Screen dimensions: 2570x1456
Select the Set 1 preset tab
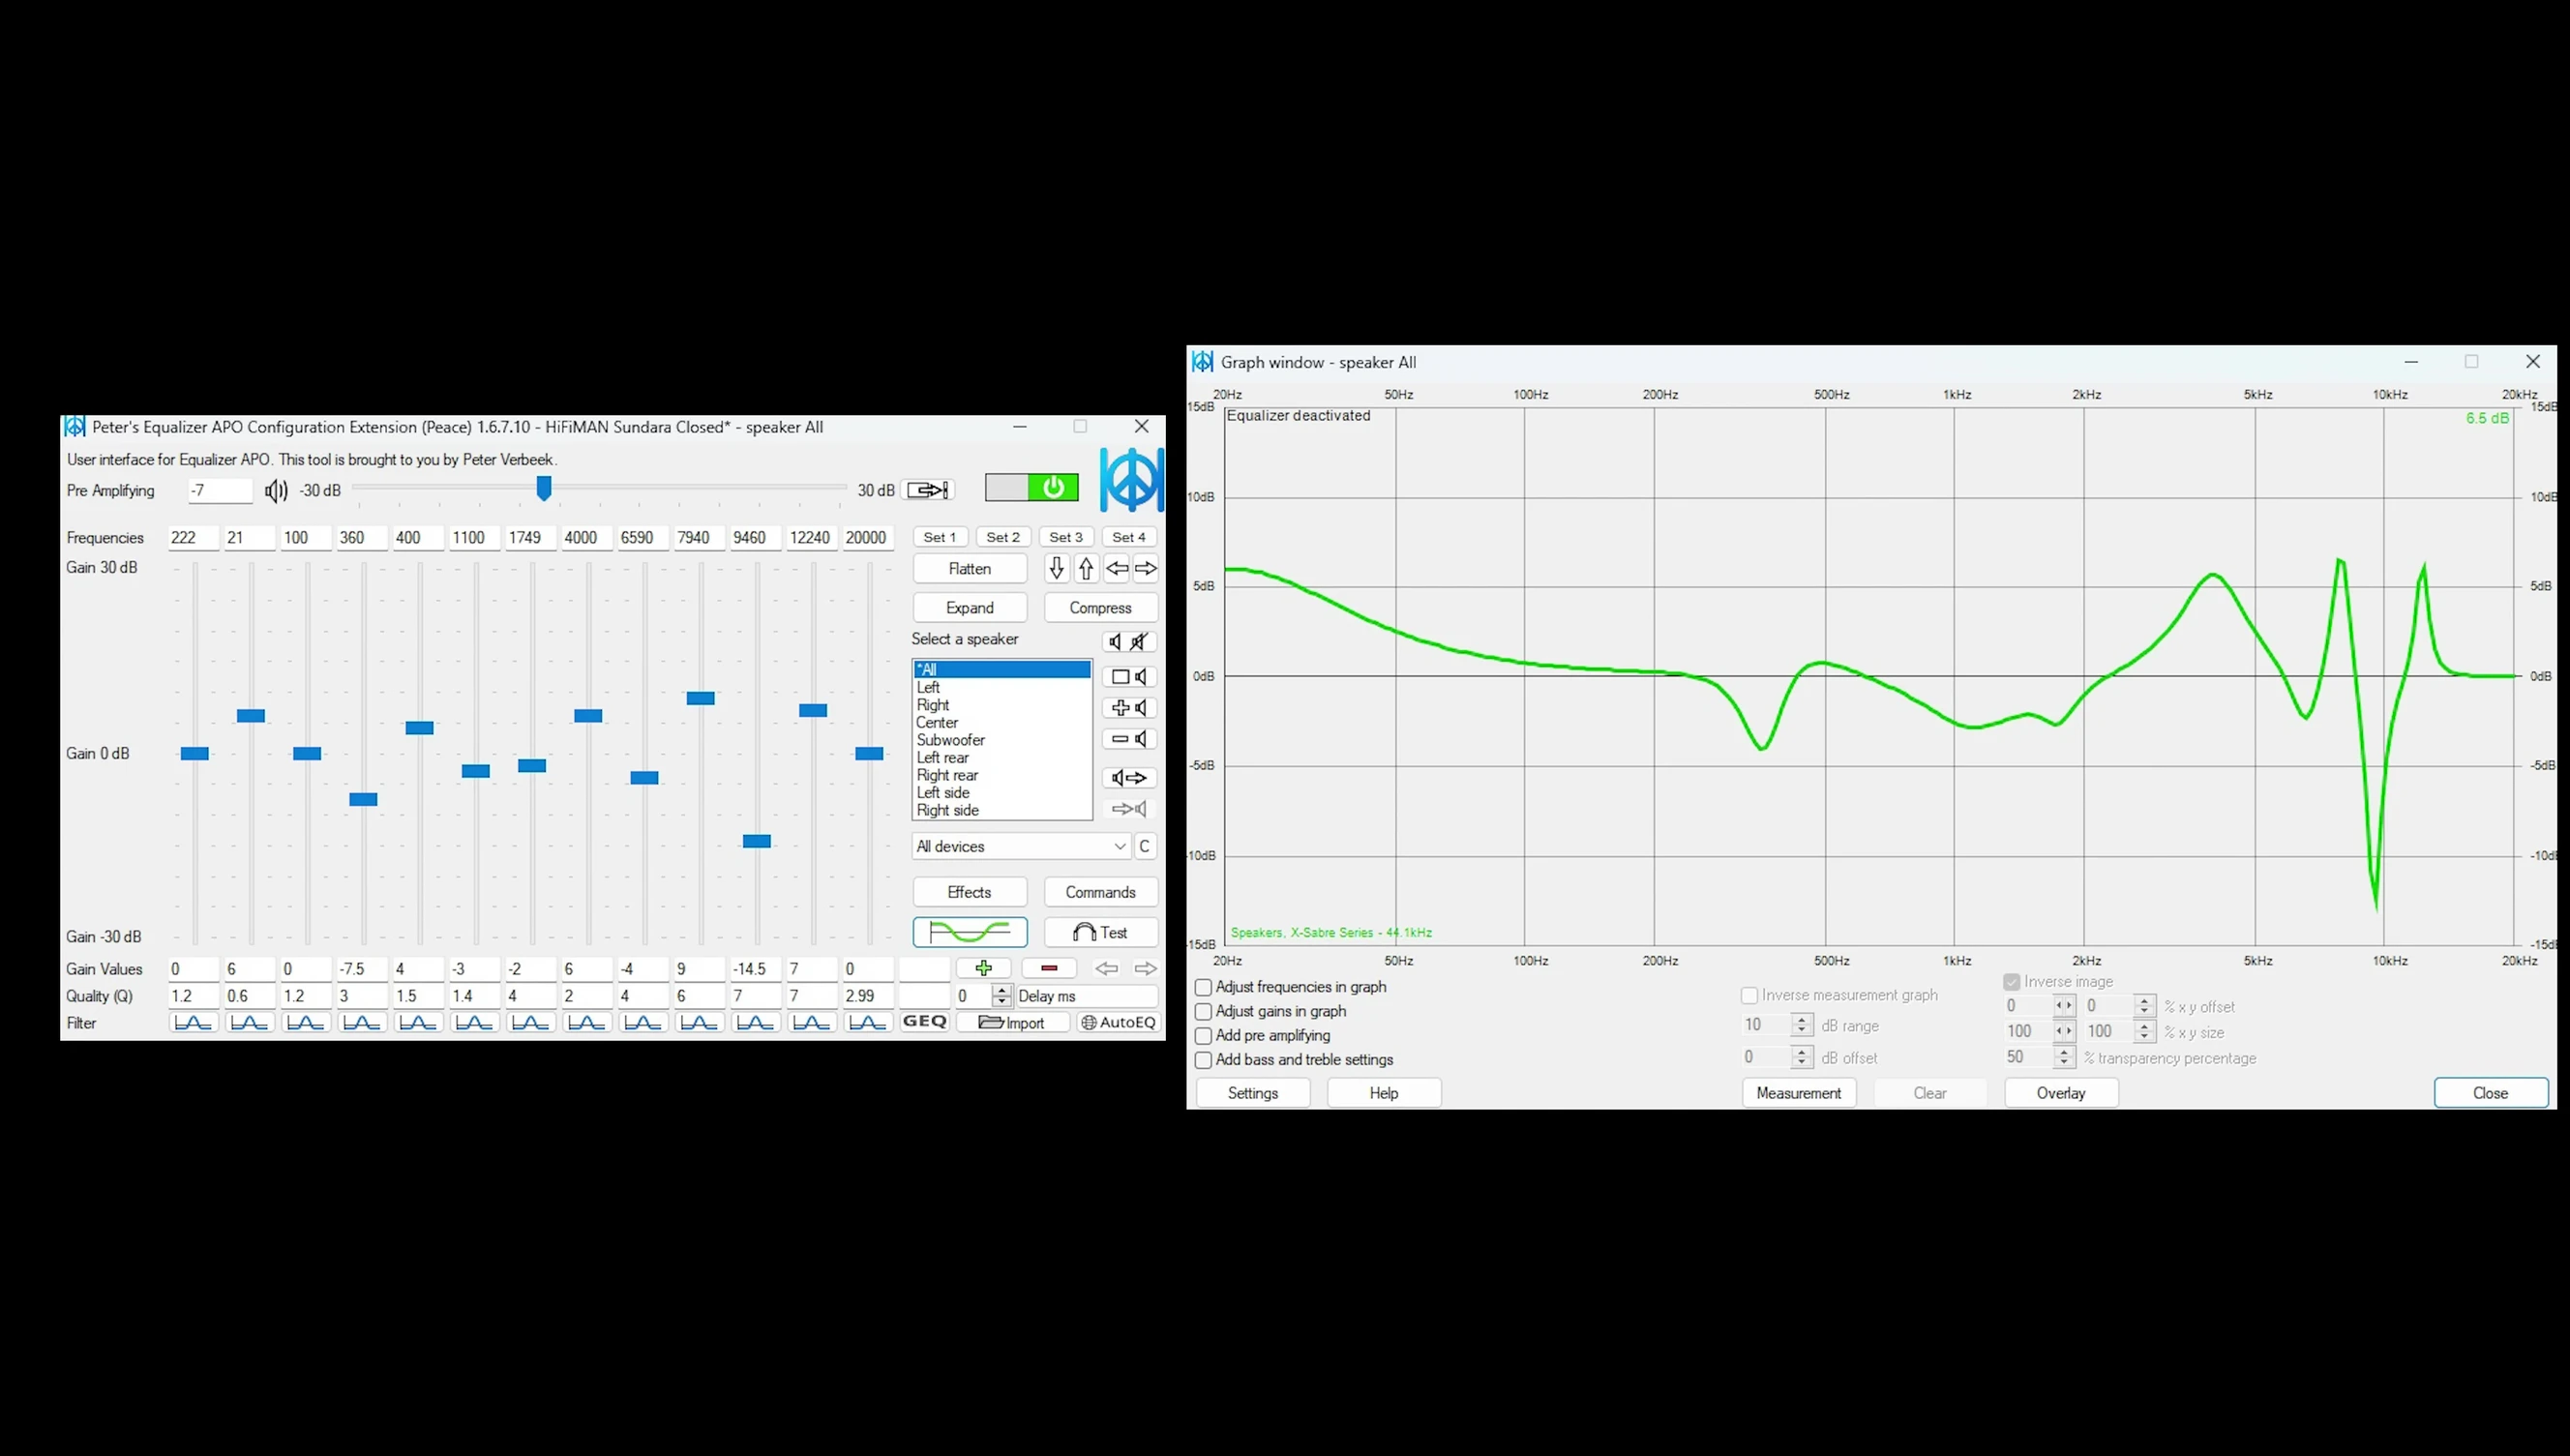click(x=939, y=537)
